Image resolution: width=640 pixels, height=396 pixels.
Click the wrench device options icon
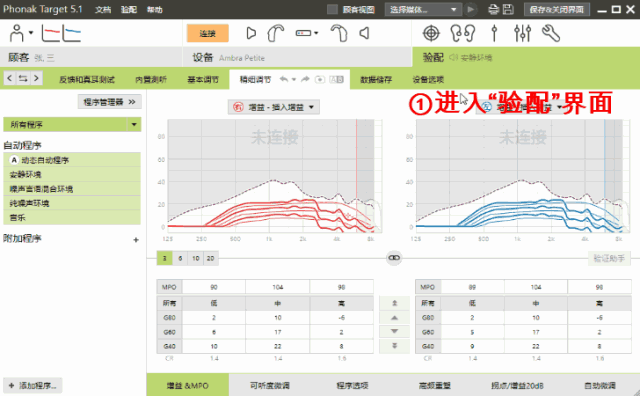tap(551, 33)
